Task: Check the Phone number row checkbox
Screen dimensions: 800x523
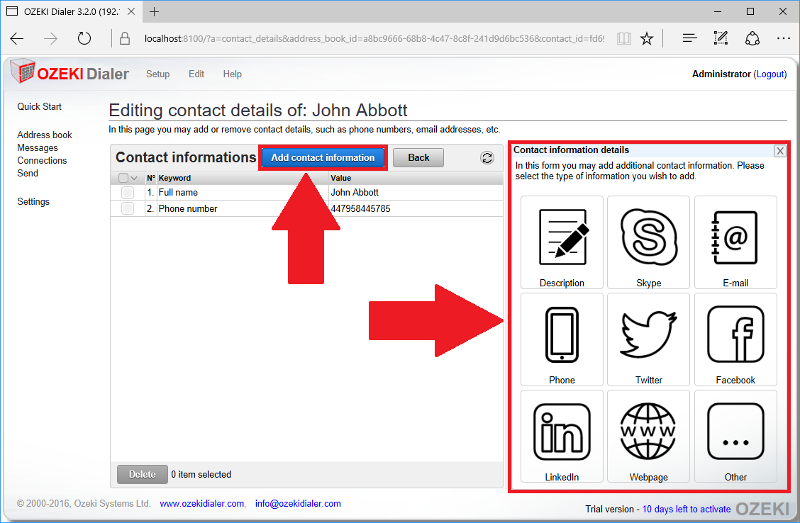Action: (127, 209)
